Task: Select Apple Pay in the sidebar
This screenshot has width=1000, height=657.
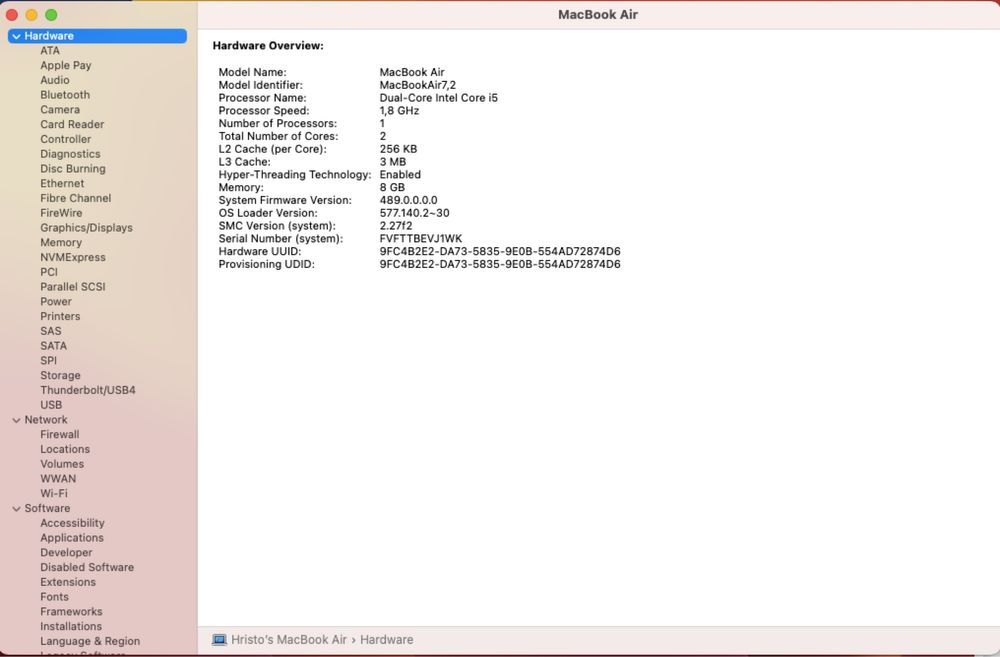Action: coord(66,65)
